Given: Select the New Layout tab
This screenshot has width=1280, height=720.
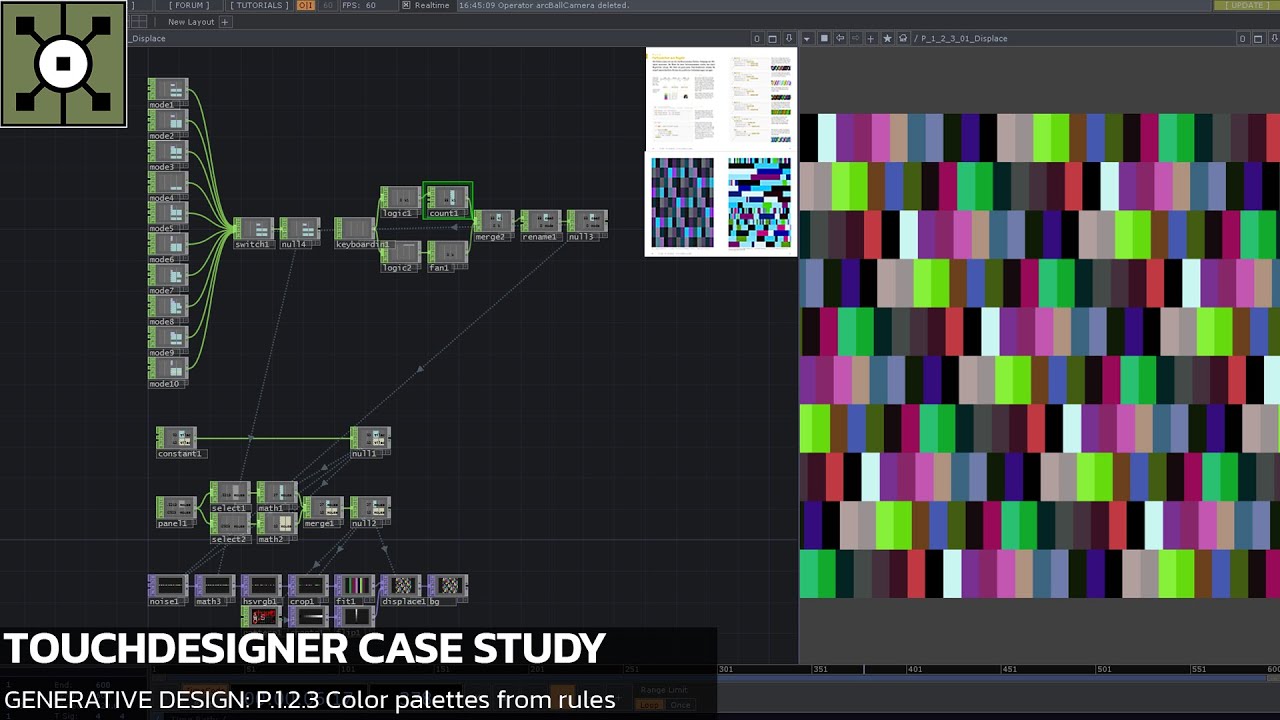Looking at the screenshot, I should tap(190, 21).
